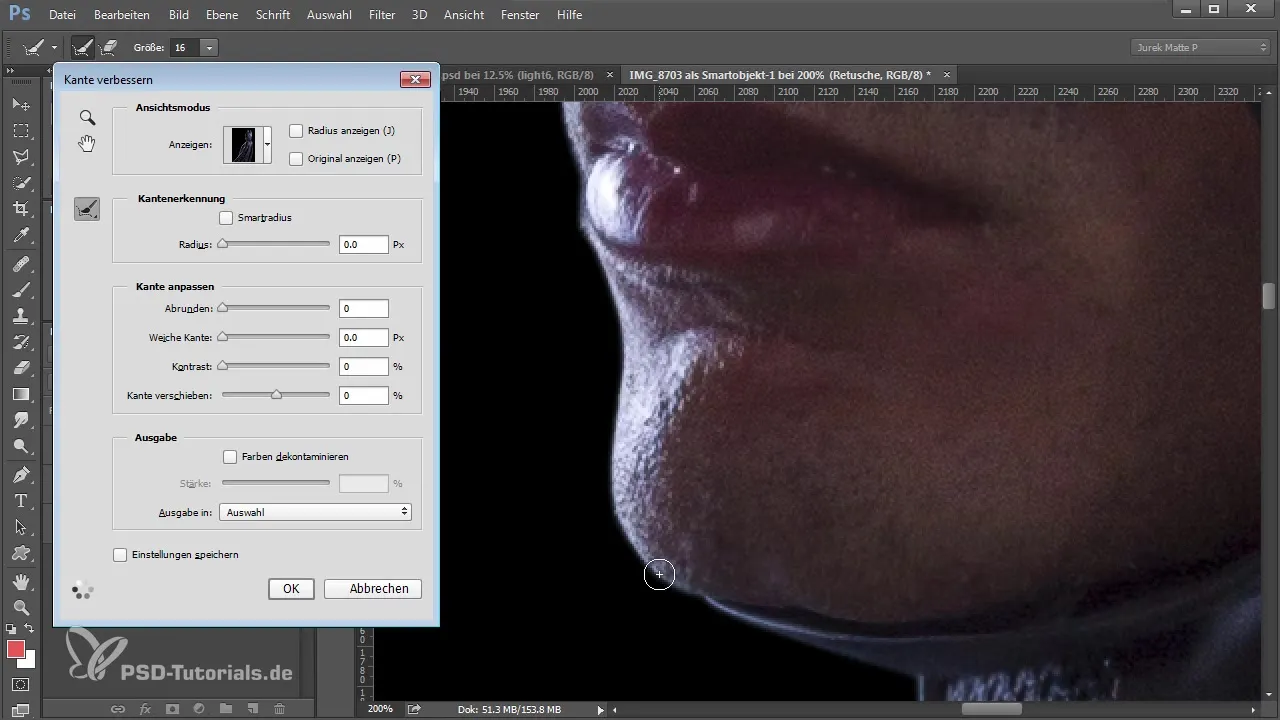
Task: Delete layer with trash icon
Action: coord(280,709)
